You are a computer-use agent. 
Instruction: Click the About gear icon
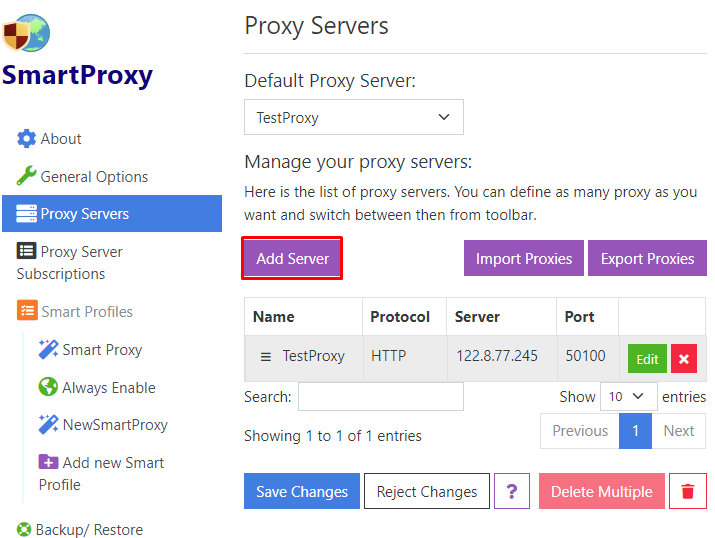click(x=26, y=139)
